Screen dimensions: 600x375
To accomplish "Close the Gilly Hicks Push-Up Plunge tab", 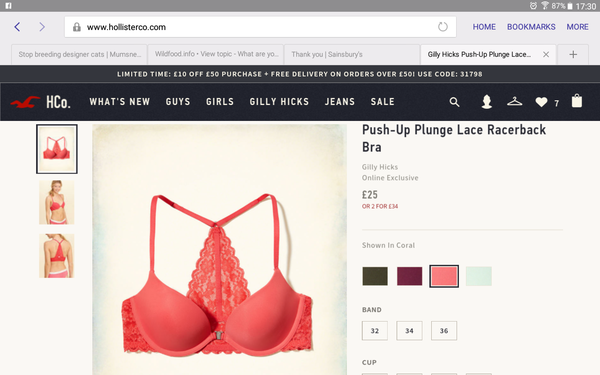I will pyautogui.click(x=546, y=54).
